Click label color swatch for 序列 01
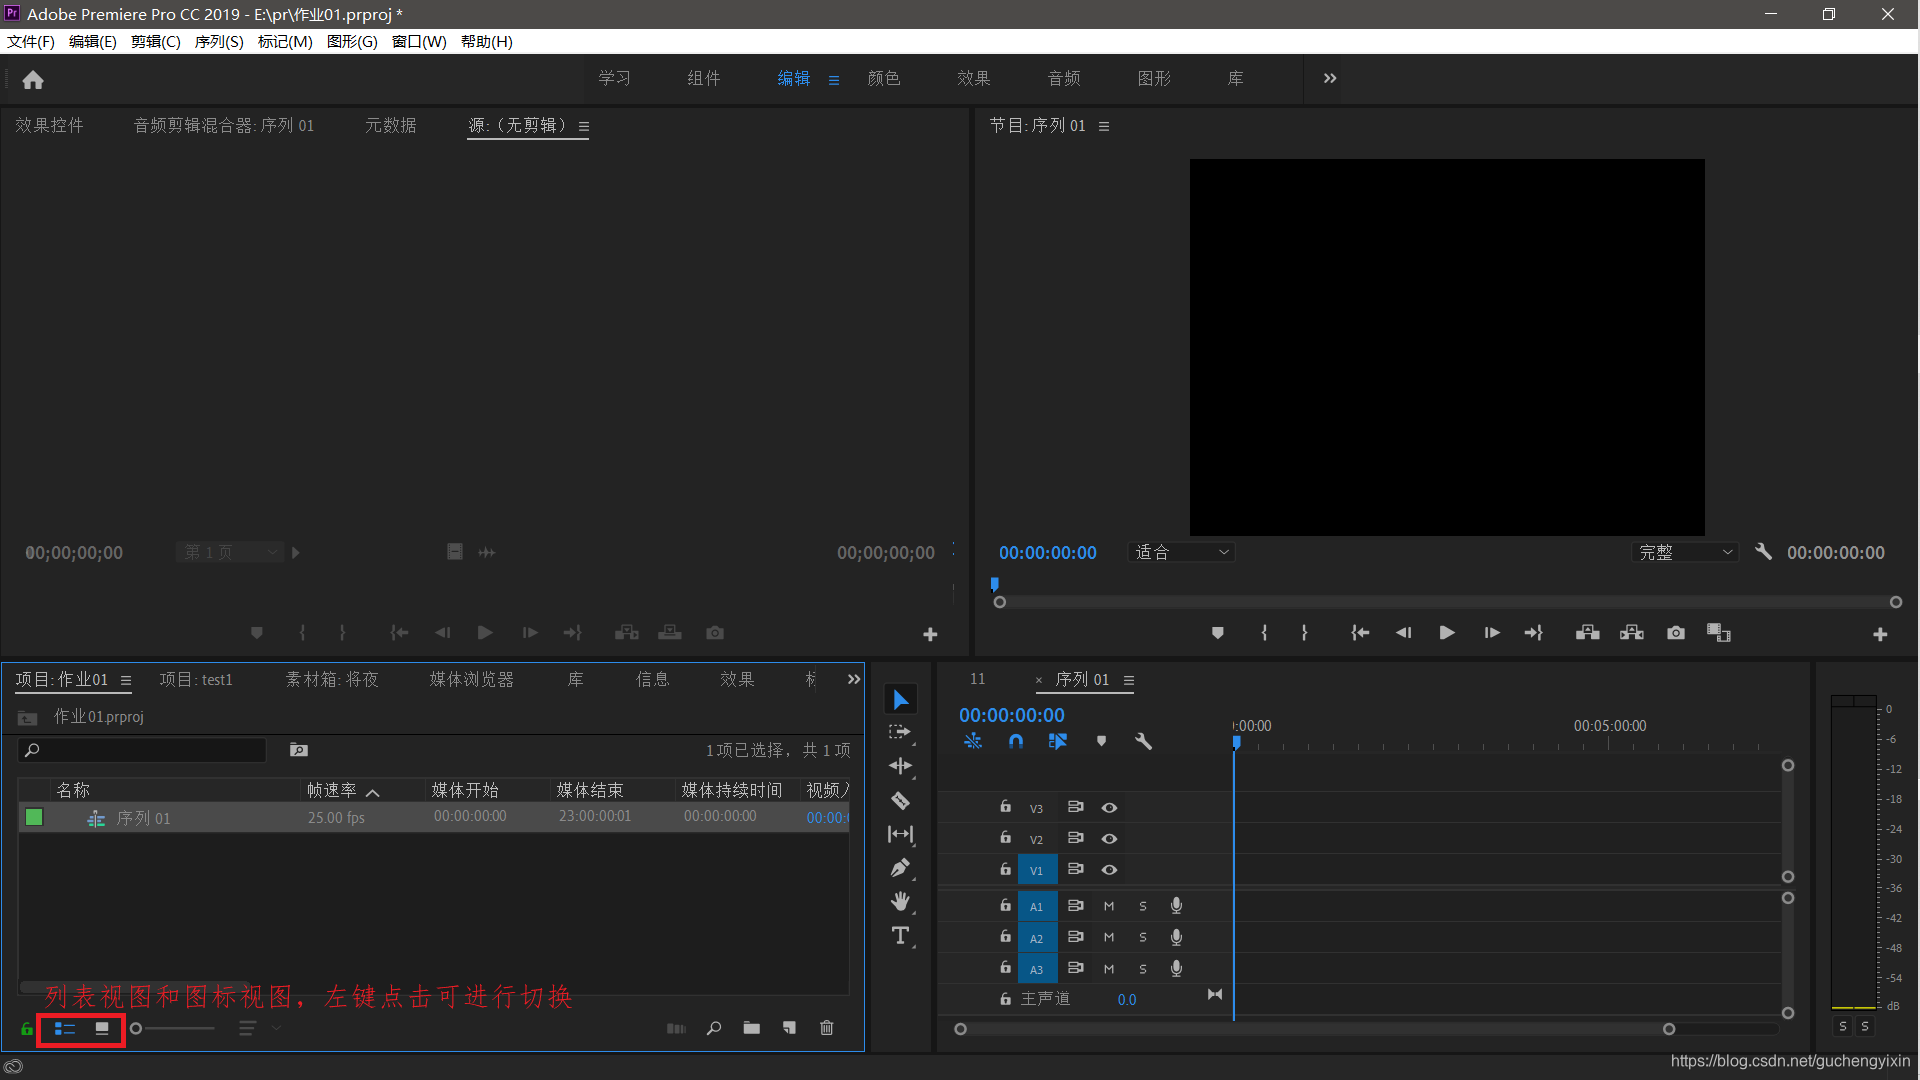The height and width of the screenshot is (1080, 1920). pos(34,817)
